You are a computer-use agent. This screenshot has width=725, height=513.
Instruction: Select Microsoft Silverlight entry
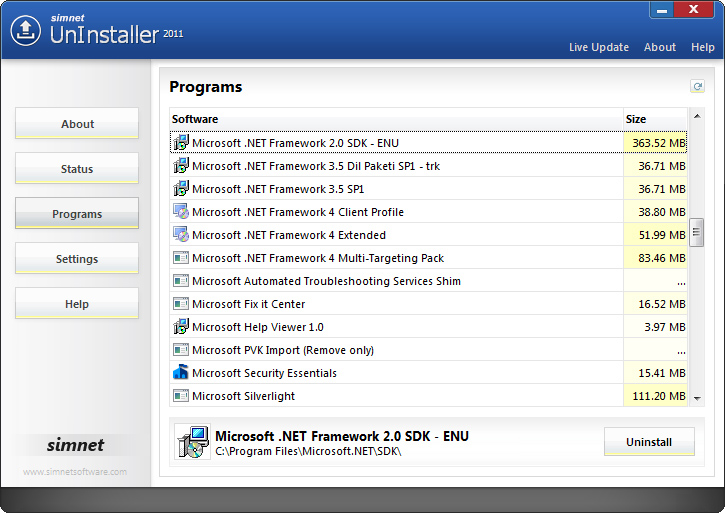428,396
